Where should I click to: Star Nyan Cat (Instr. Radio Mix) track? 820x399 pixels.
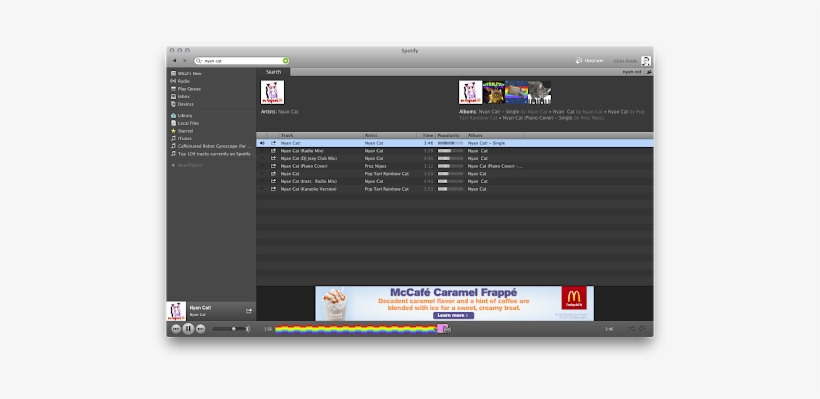(x=262, y=181)
